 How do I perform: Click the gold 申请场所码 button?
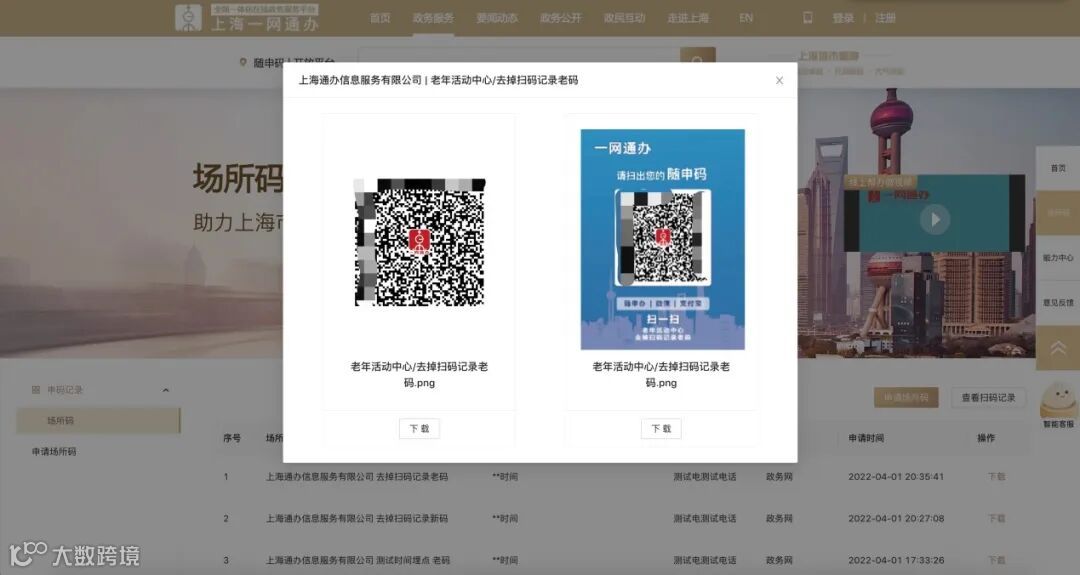tap(906, 397)
